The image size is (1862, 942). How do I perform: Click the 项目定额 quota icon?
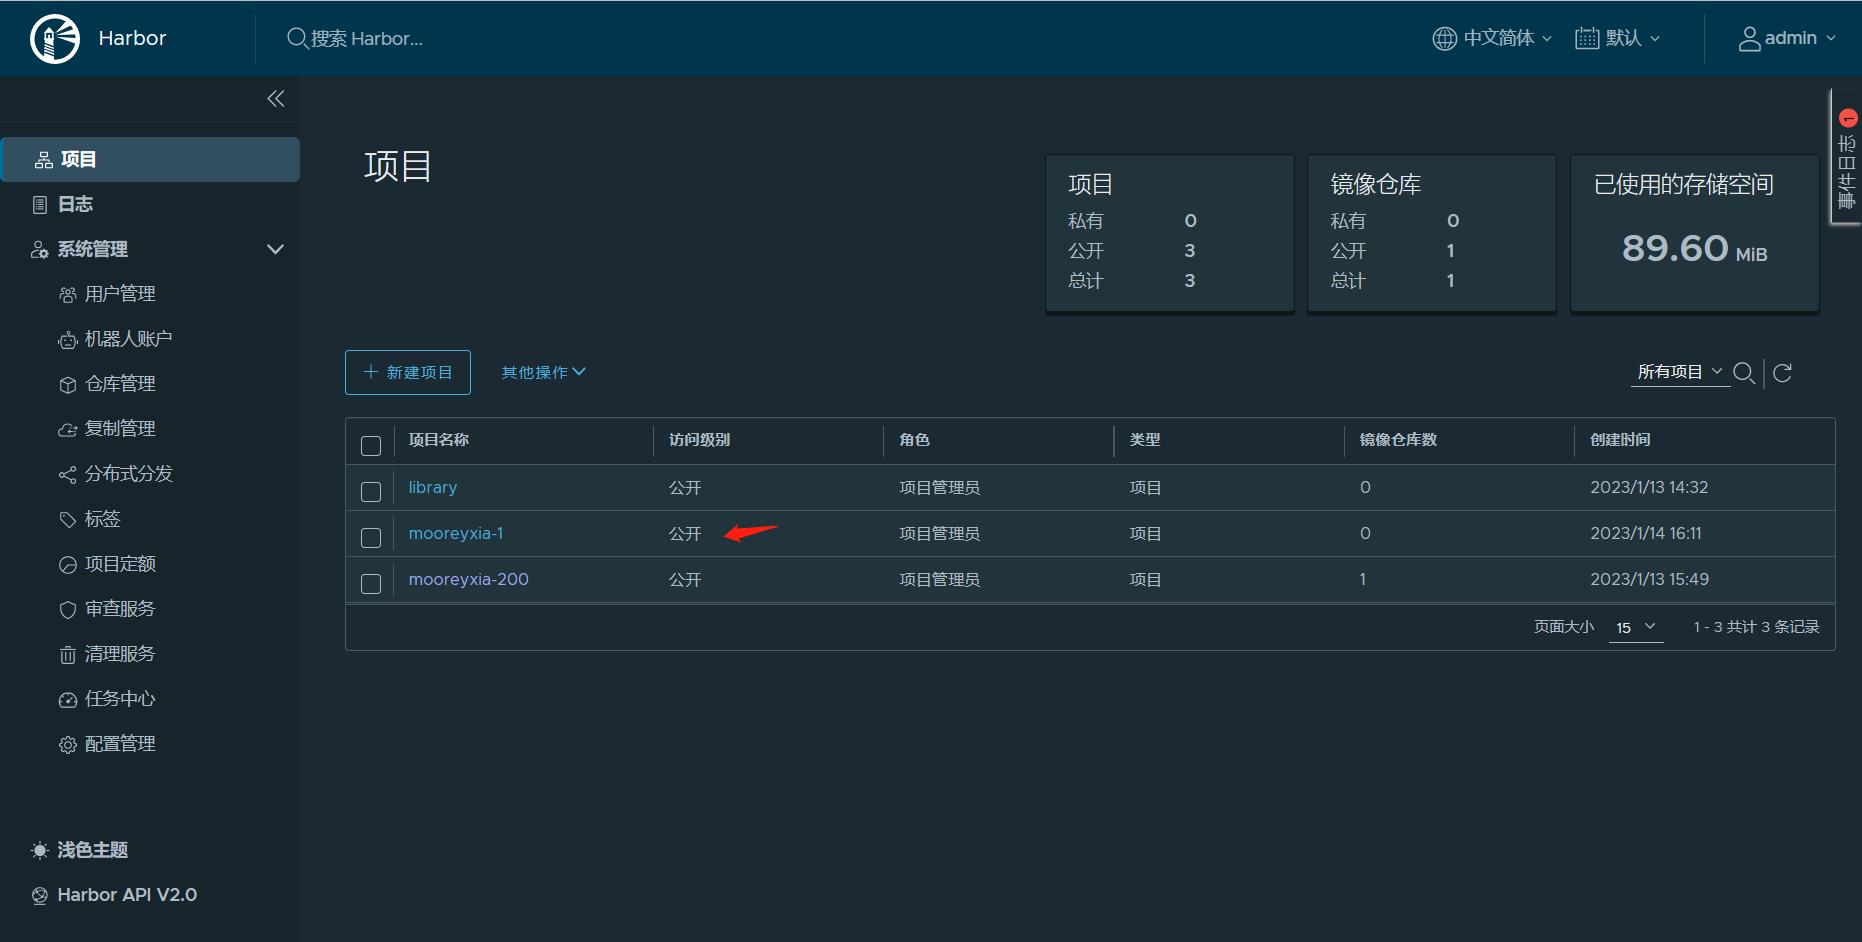68,565
